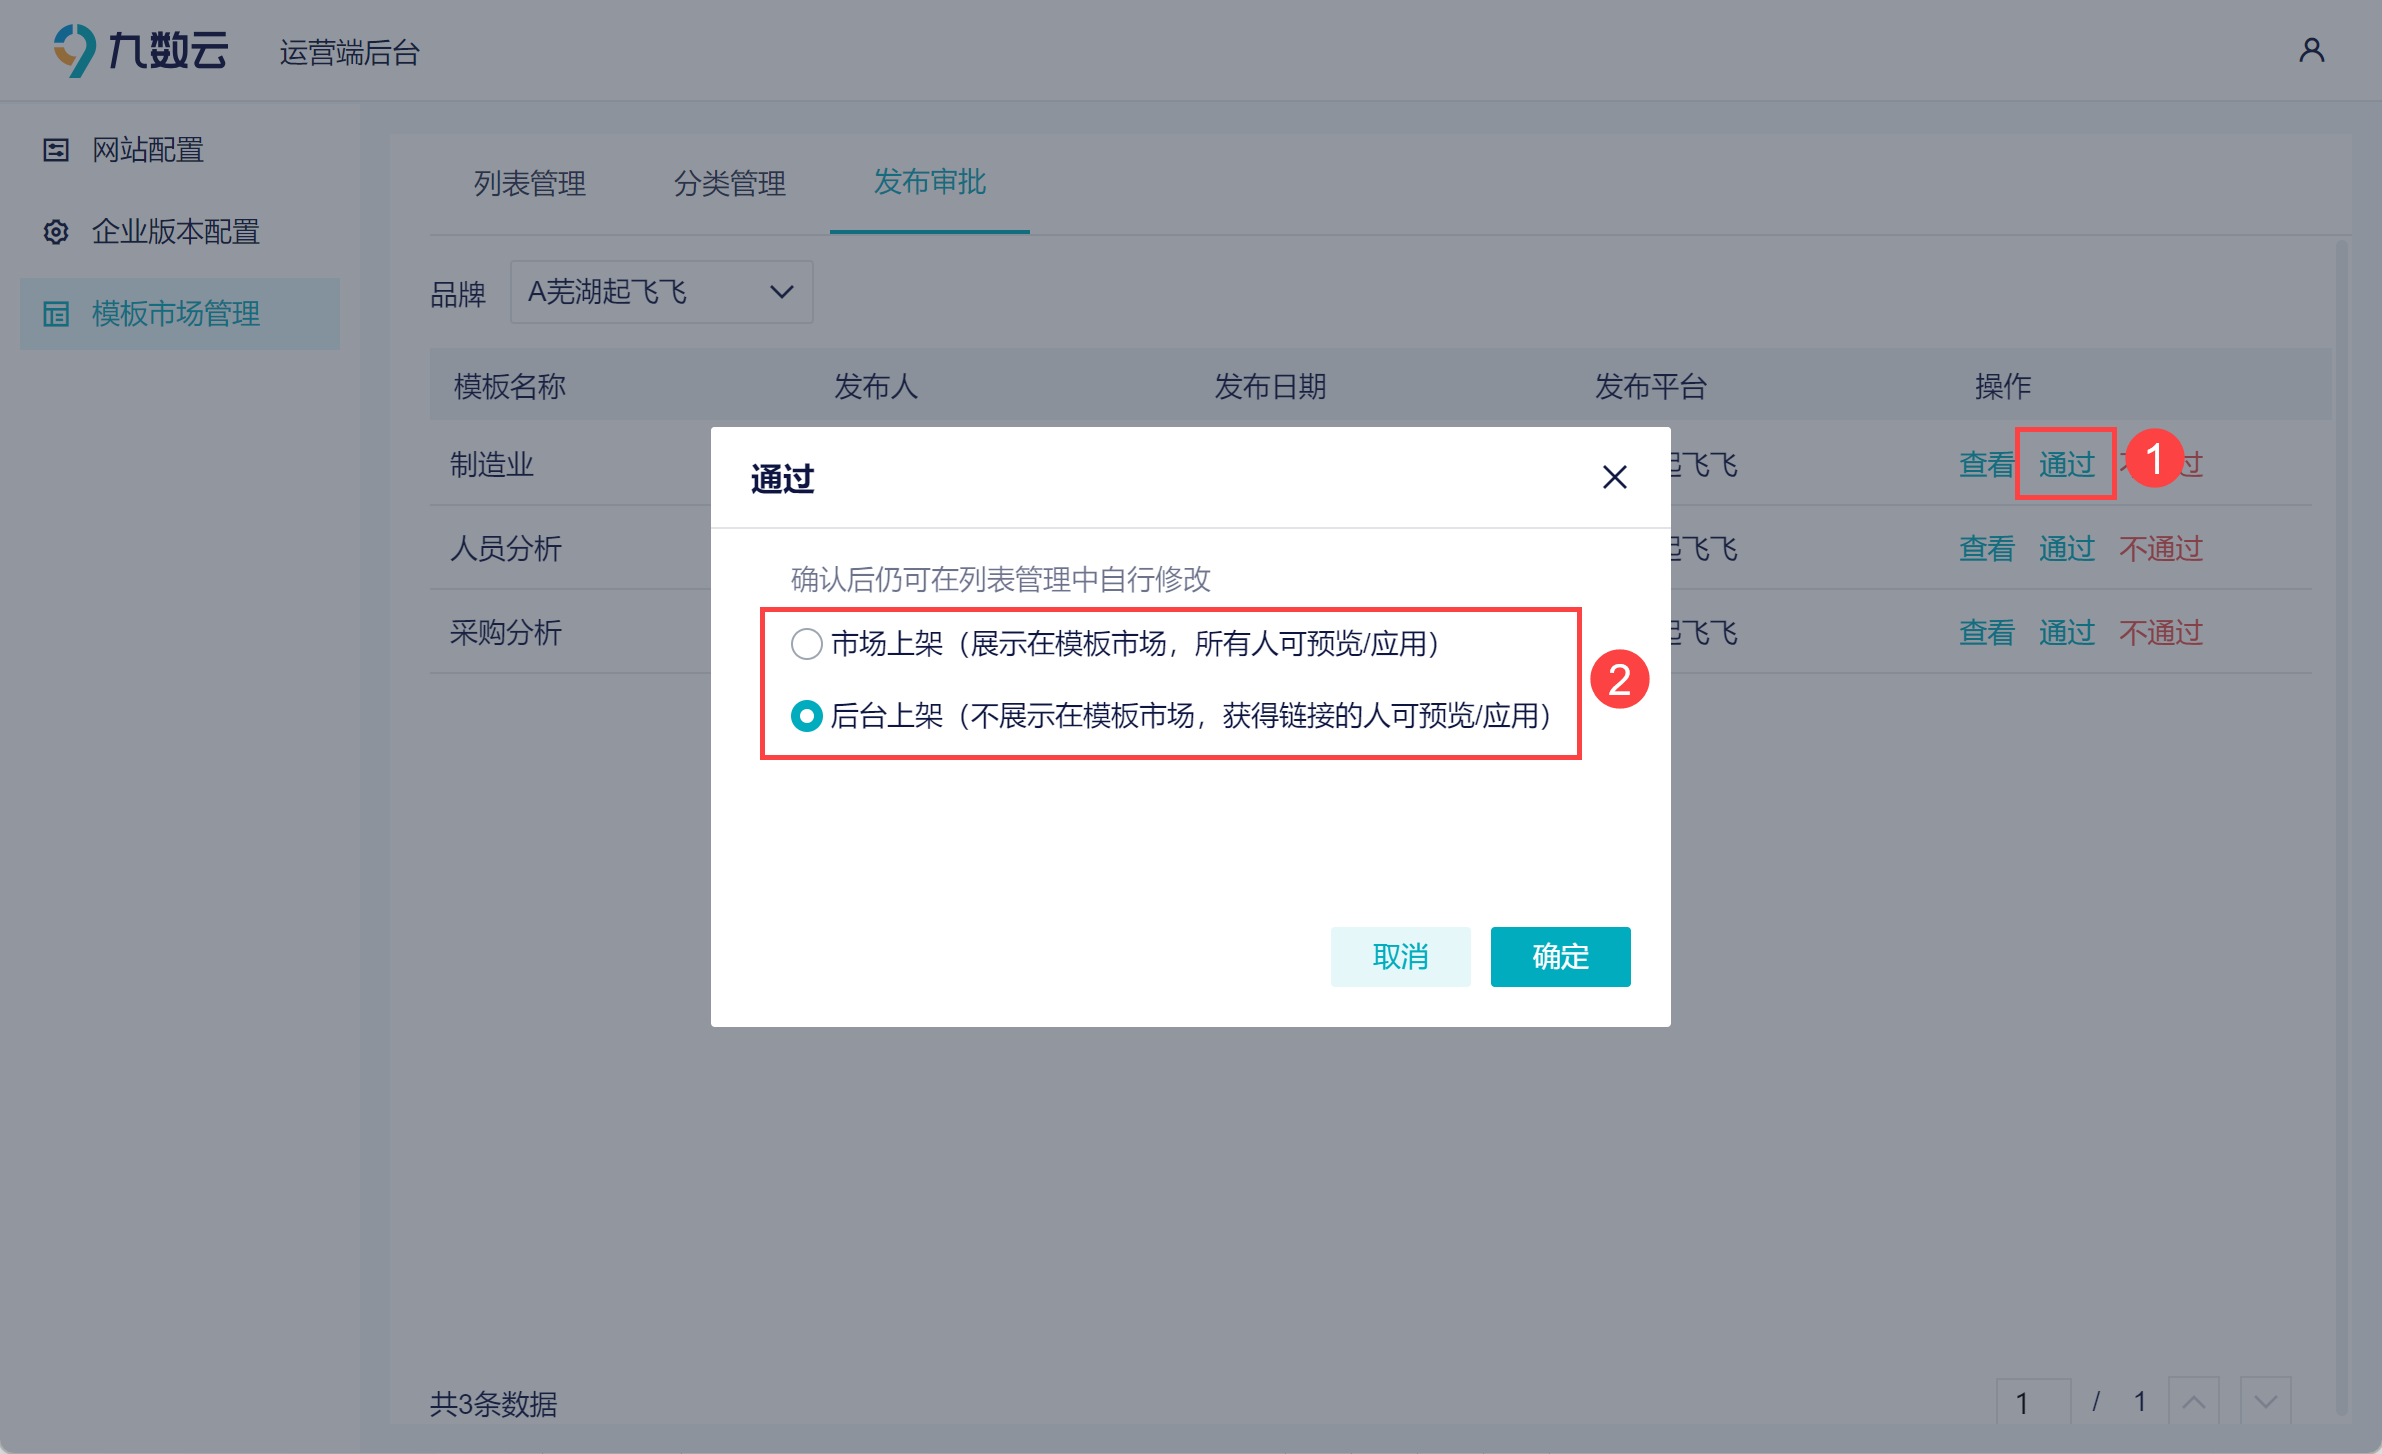Go to next page arrow

(2266, 1402)
